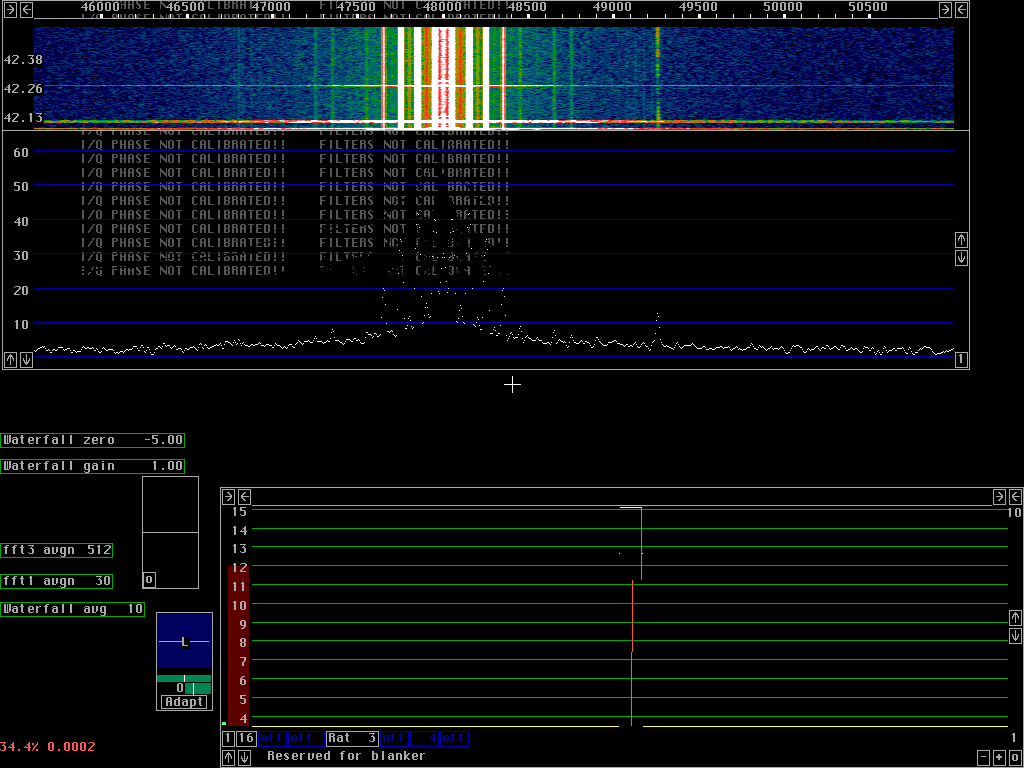Click down arrow on high-resolution graph right edge
This screenshot has width=1024, height=768.
point(1015,635)
